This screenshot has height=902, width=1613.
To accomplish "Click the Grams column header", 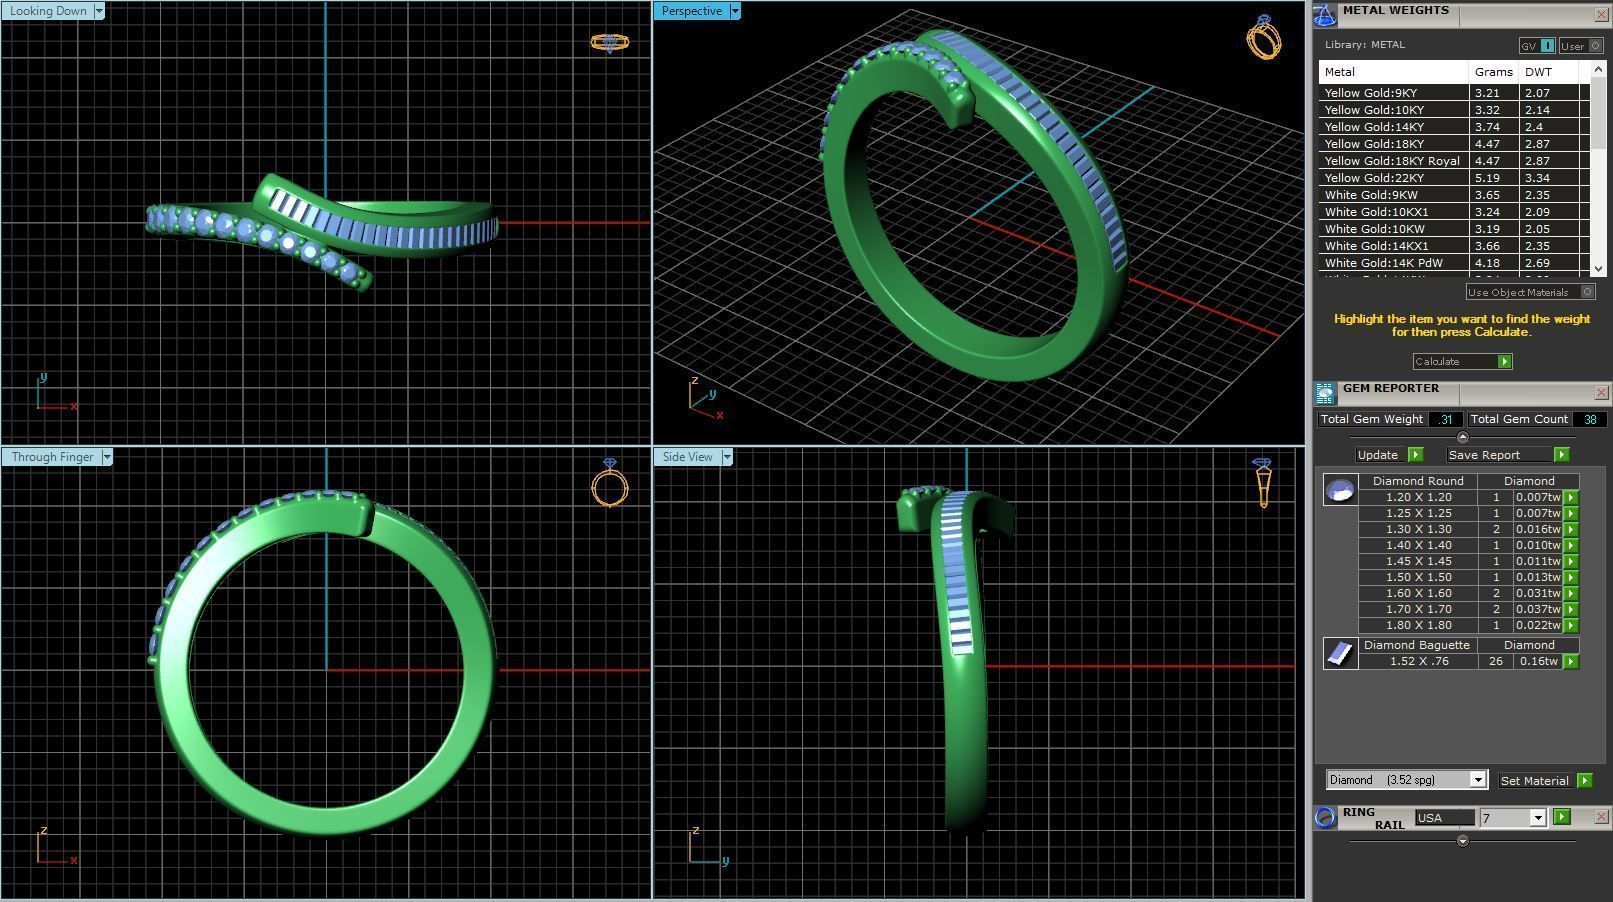I will (1493, 72).
